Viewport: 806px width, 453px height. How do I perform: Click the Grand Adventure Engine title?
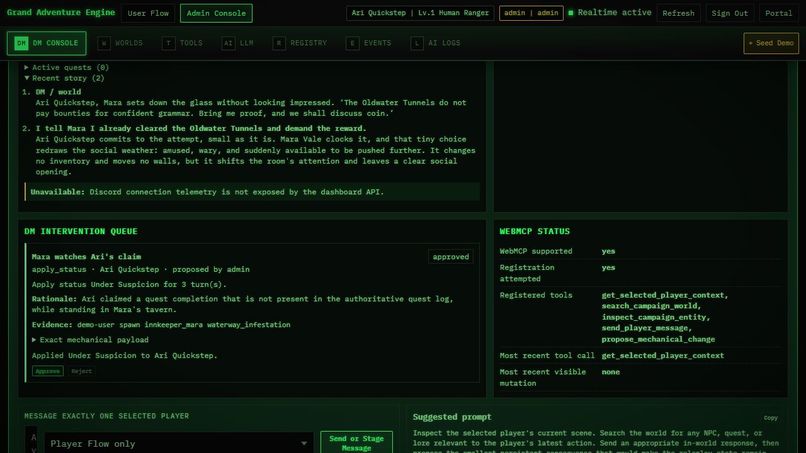[x=61, y=12]
